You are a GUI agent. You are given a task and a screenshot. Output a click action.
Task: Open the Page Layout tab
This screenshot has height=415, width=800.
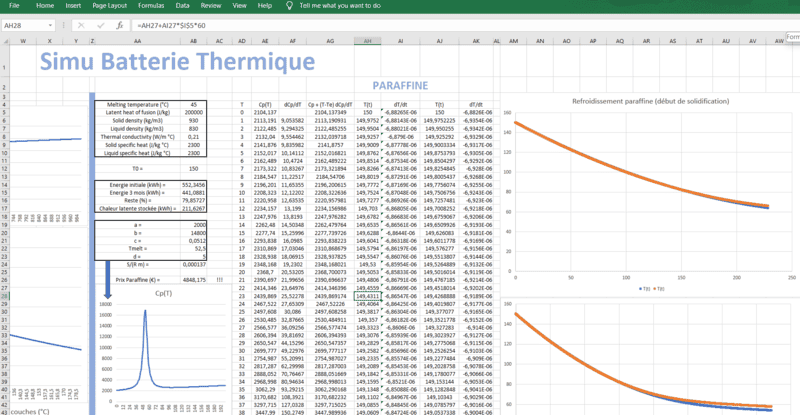tap(109, 6)
